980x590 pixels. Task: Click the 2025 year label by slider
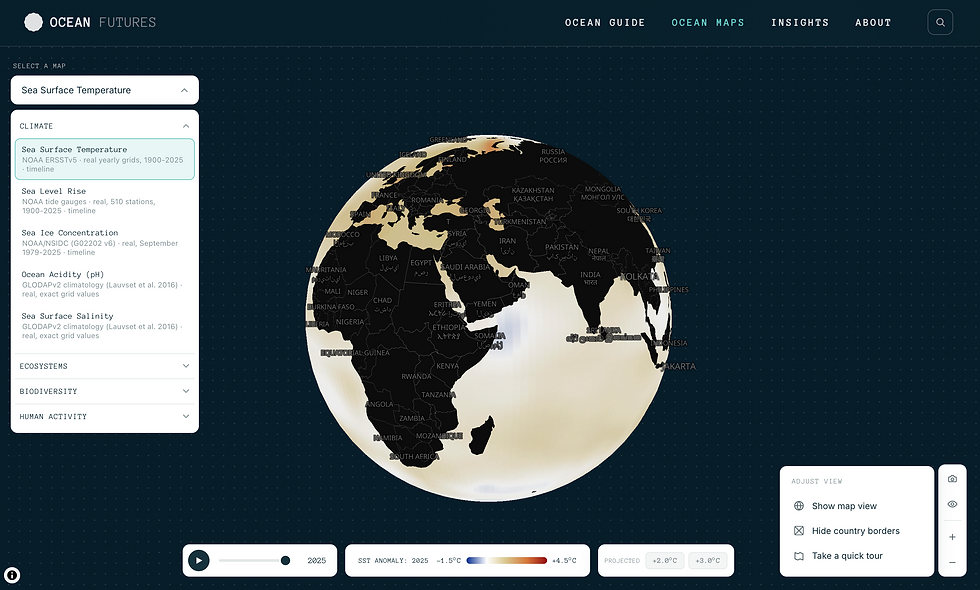[317, 561]
